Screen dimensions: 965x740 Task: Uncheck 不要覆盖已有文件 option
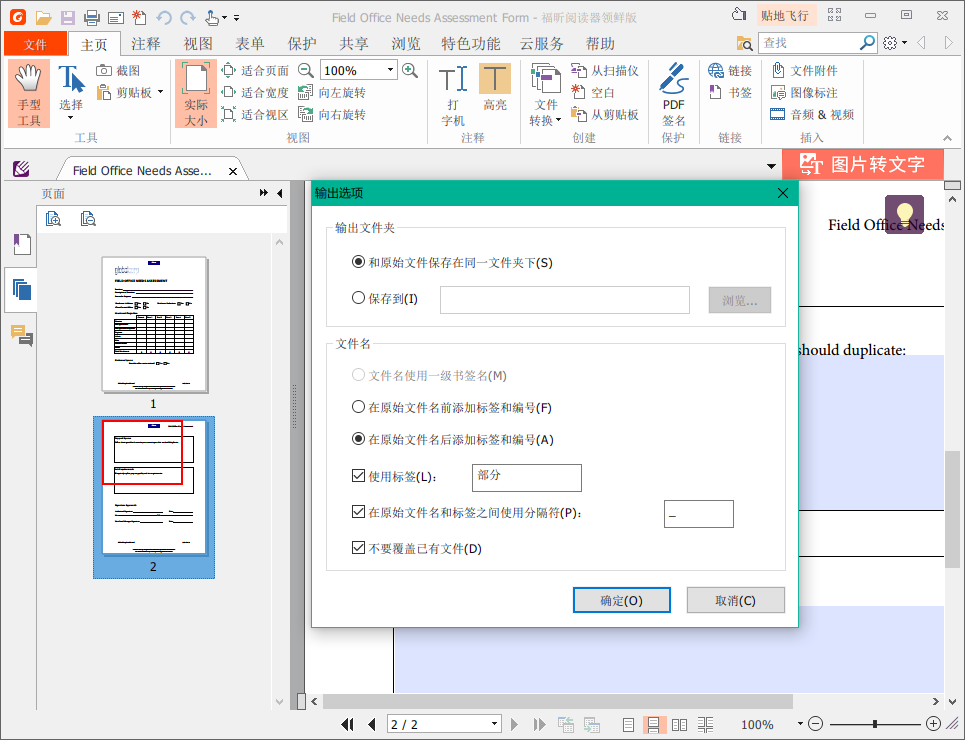tap(358, 547)
